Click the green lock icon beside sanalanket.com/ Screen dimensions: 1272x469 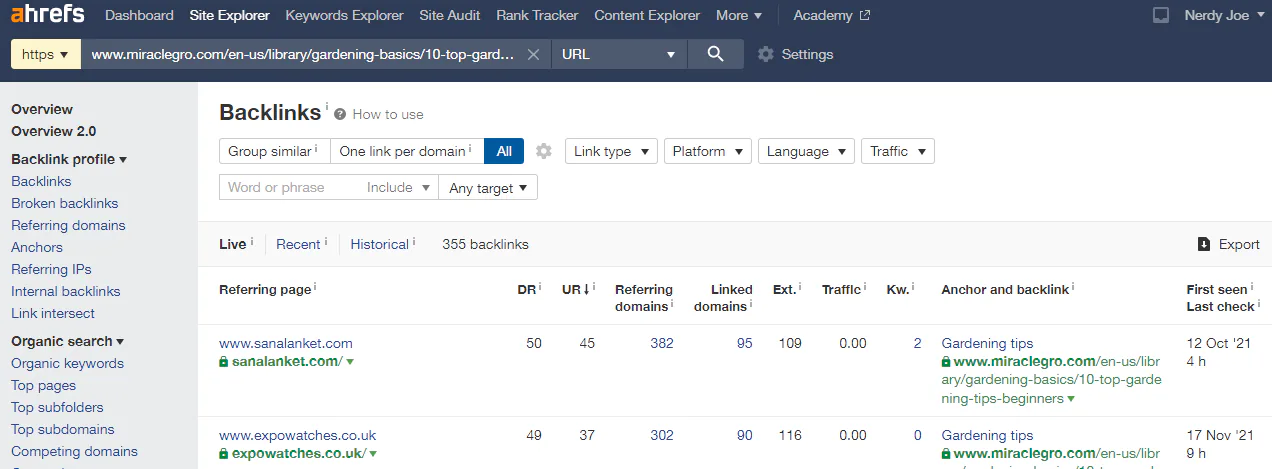224,361
